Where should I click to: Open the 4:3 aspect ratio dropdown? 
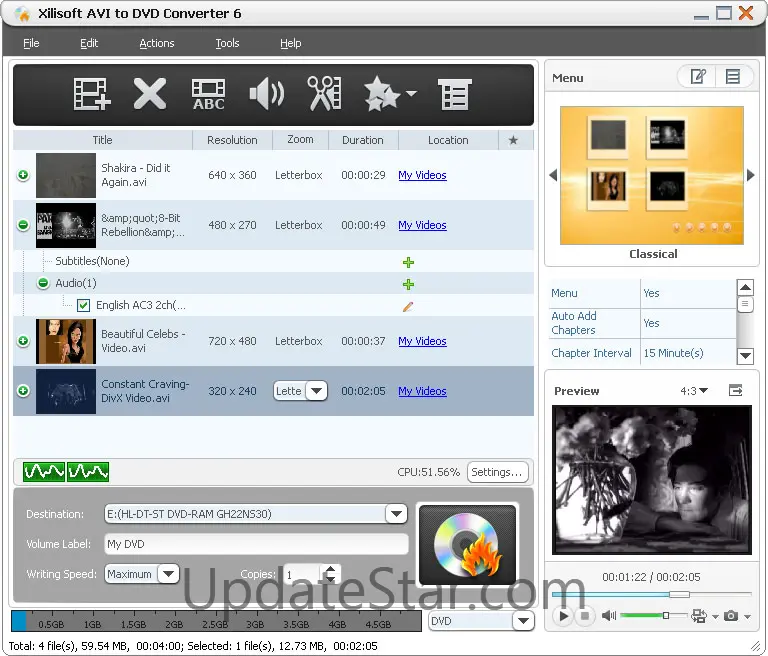click(x=694, y=391)
